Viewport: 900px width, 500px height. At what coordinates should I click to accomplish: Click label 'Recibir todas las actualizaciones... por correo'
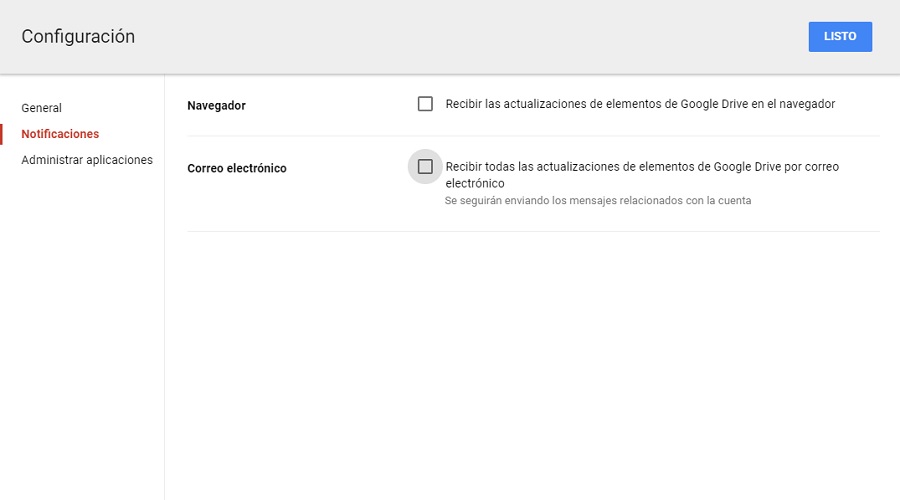[642, 167]
